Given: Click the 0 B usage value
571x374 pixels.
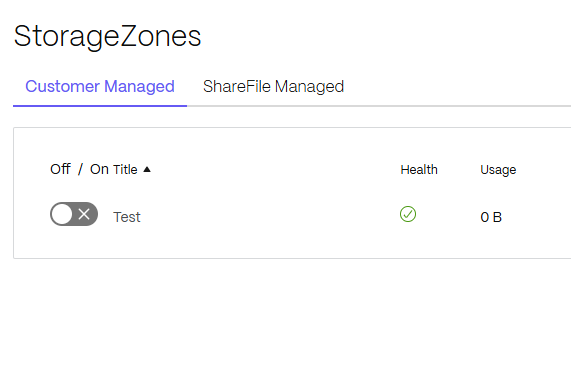Looking at the screenshot, I should click(491, 217).
